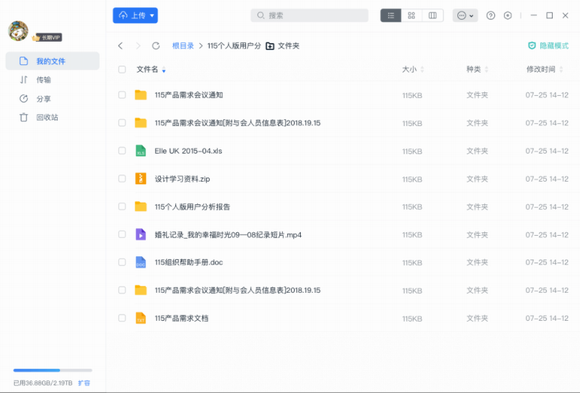Click the new folder icon in breadcrumb

coord(270,46)
